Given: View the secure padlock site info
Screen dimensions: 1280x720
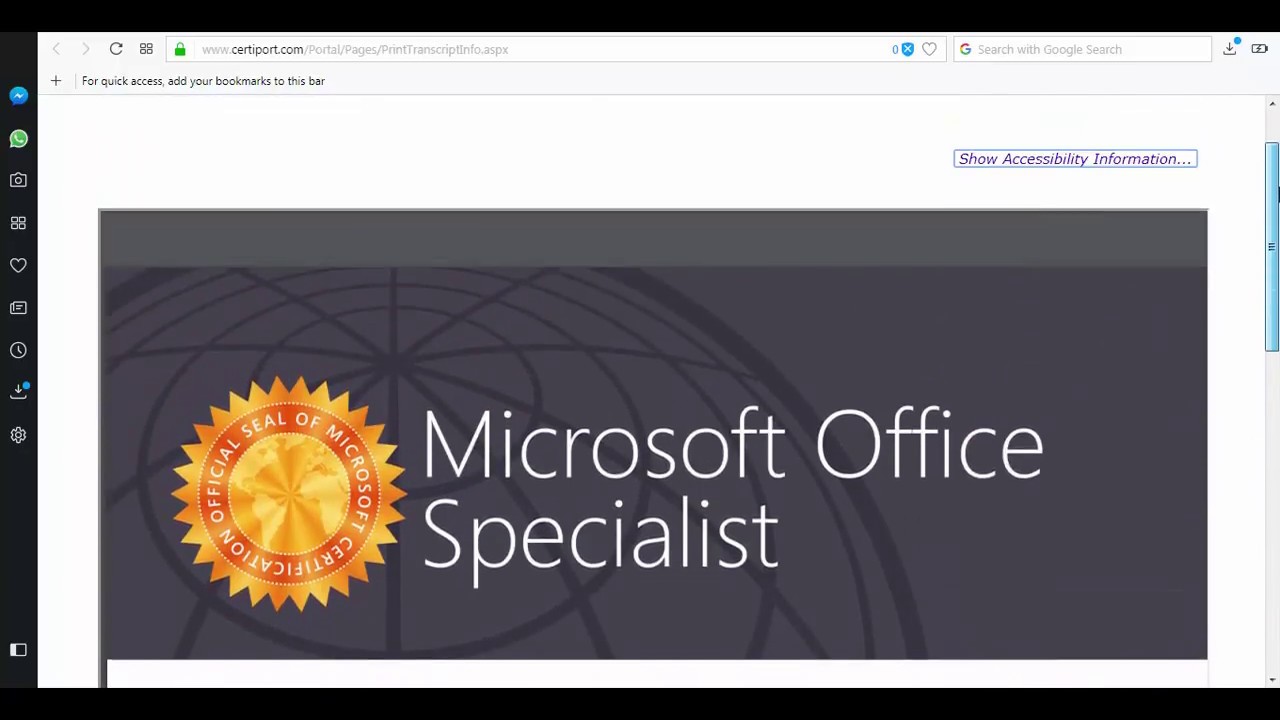Looking at the screenshot, I should 180,49.
